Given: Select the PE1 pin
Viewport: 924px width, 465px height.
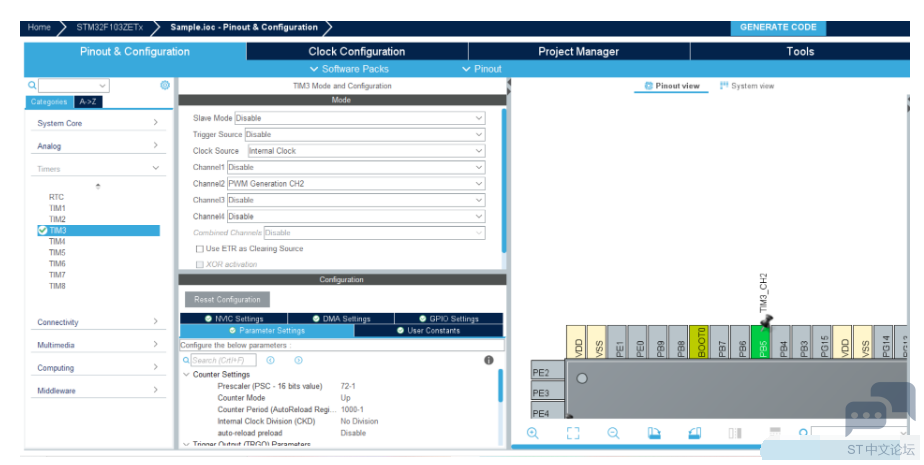Looking at the screenshot, I should coord(619,341).
